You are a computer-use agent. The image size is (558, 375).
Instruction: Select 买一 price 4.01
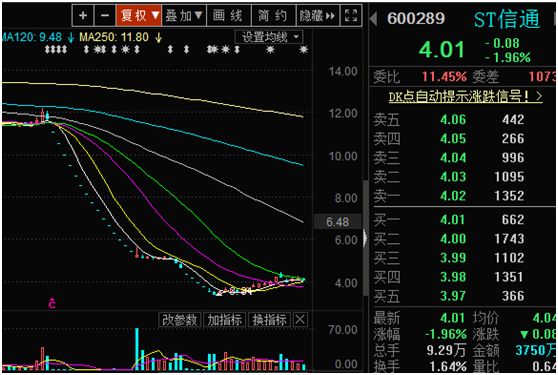pyautogui.click(x=453, y=220)
